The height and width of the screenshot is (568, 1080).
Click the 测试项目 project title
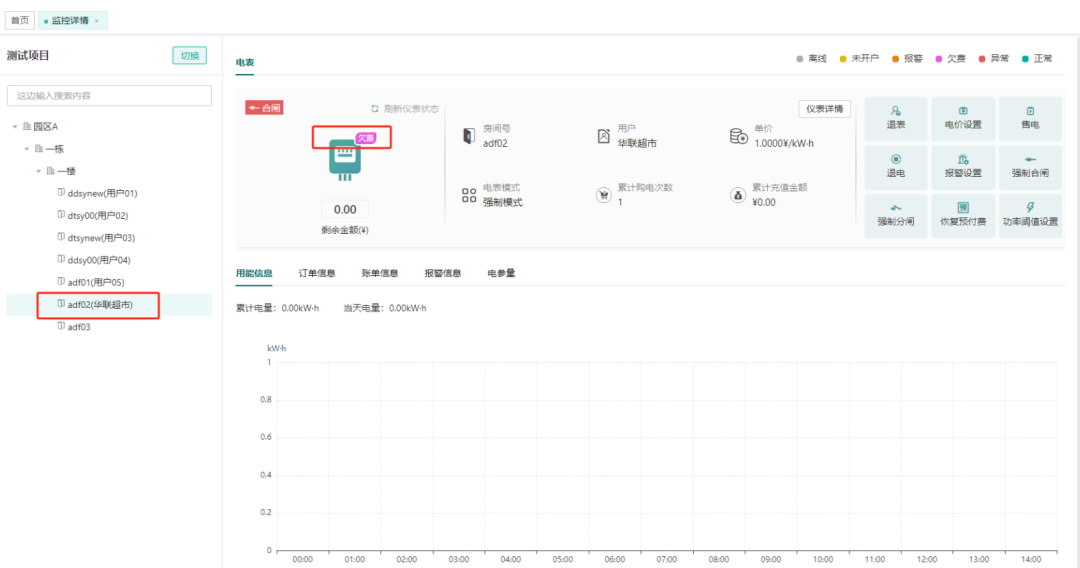28,55
